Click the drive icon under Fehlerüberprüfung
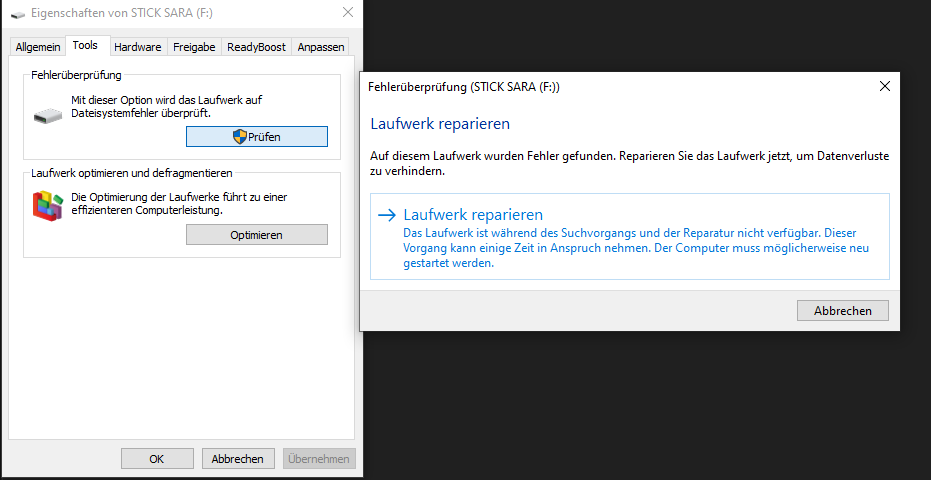 point(47,116)
